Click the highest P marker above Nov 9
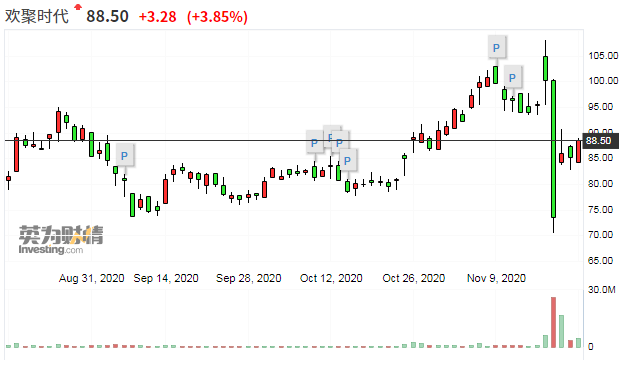 tap(496, 48)
